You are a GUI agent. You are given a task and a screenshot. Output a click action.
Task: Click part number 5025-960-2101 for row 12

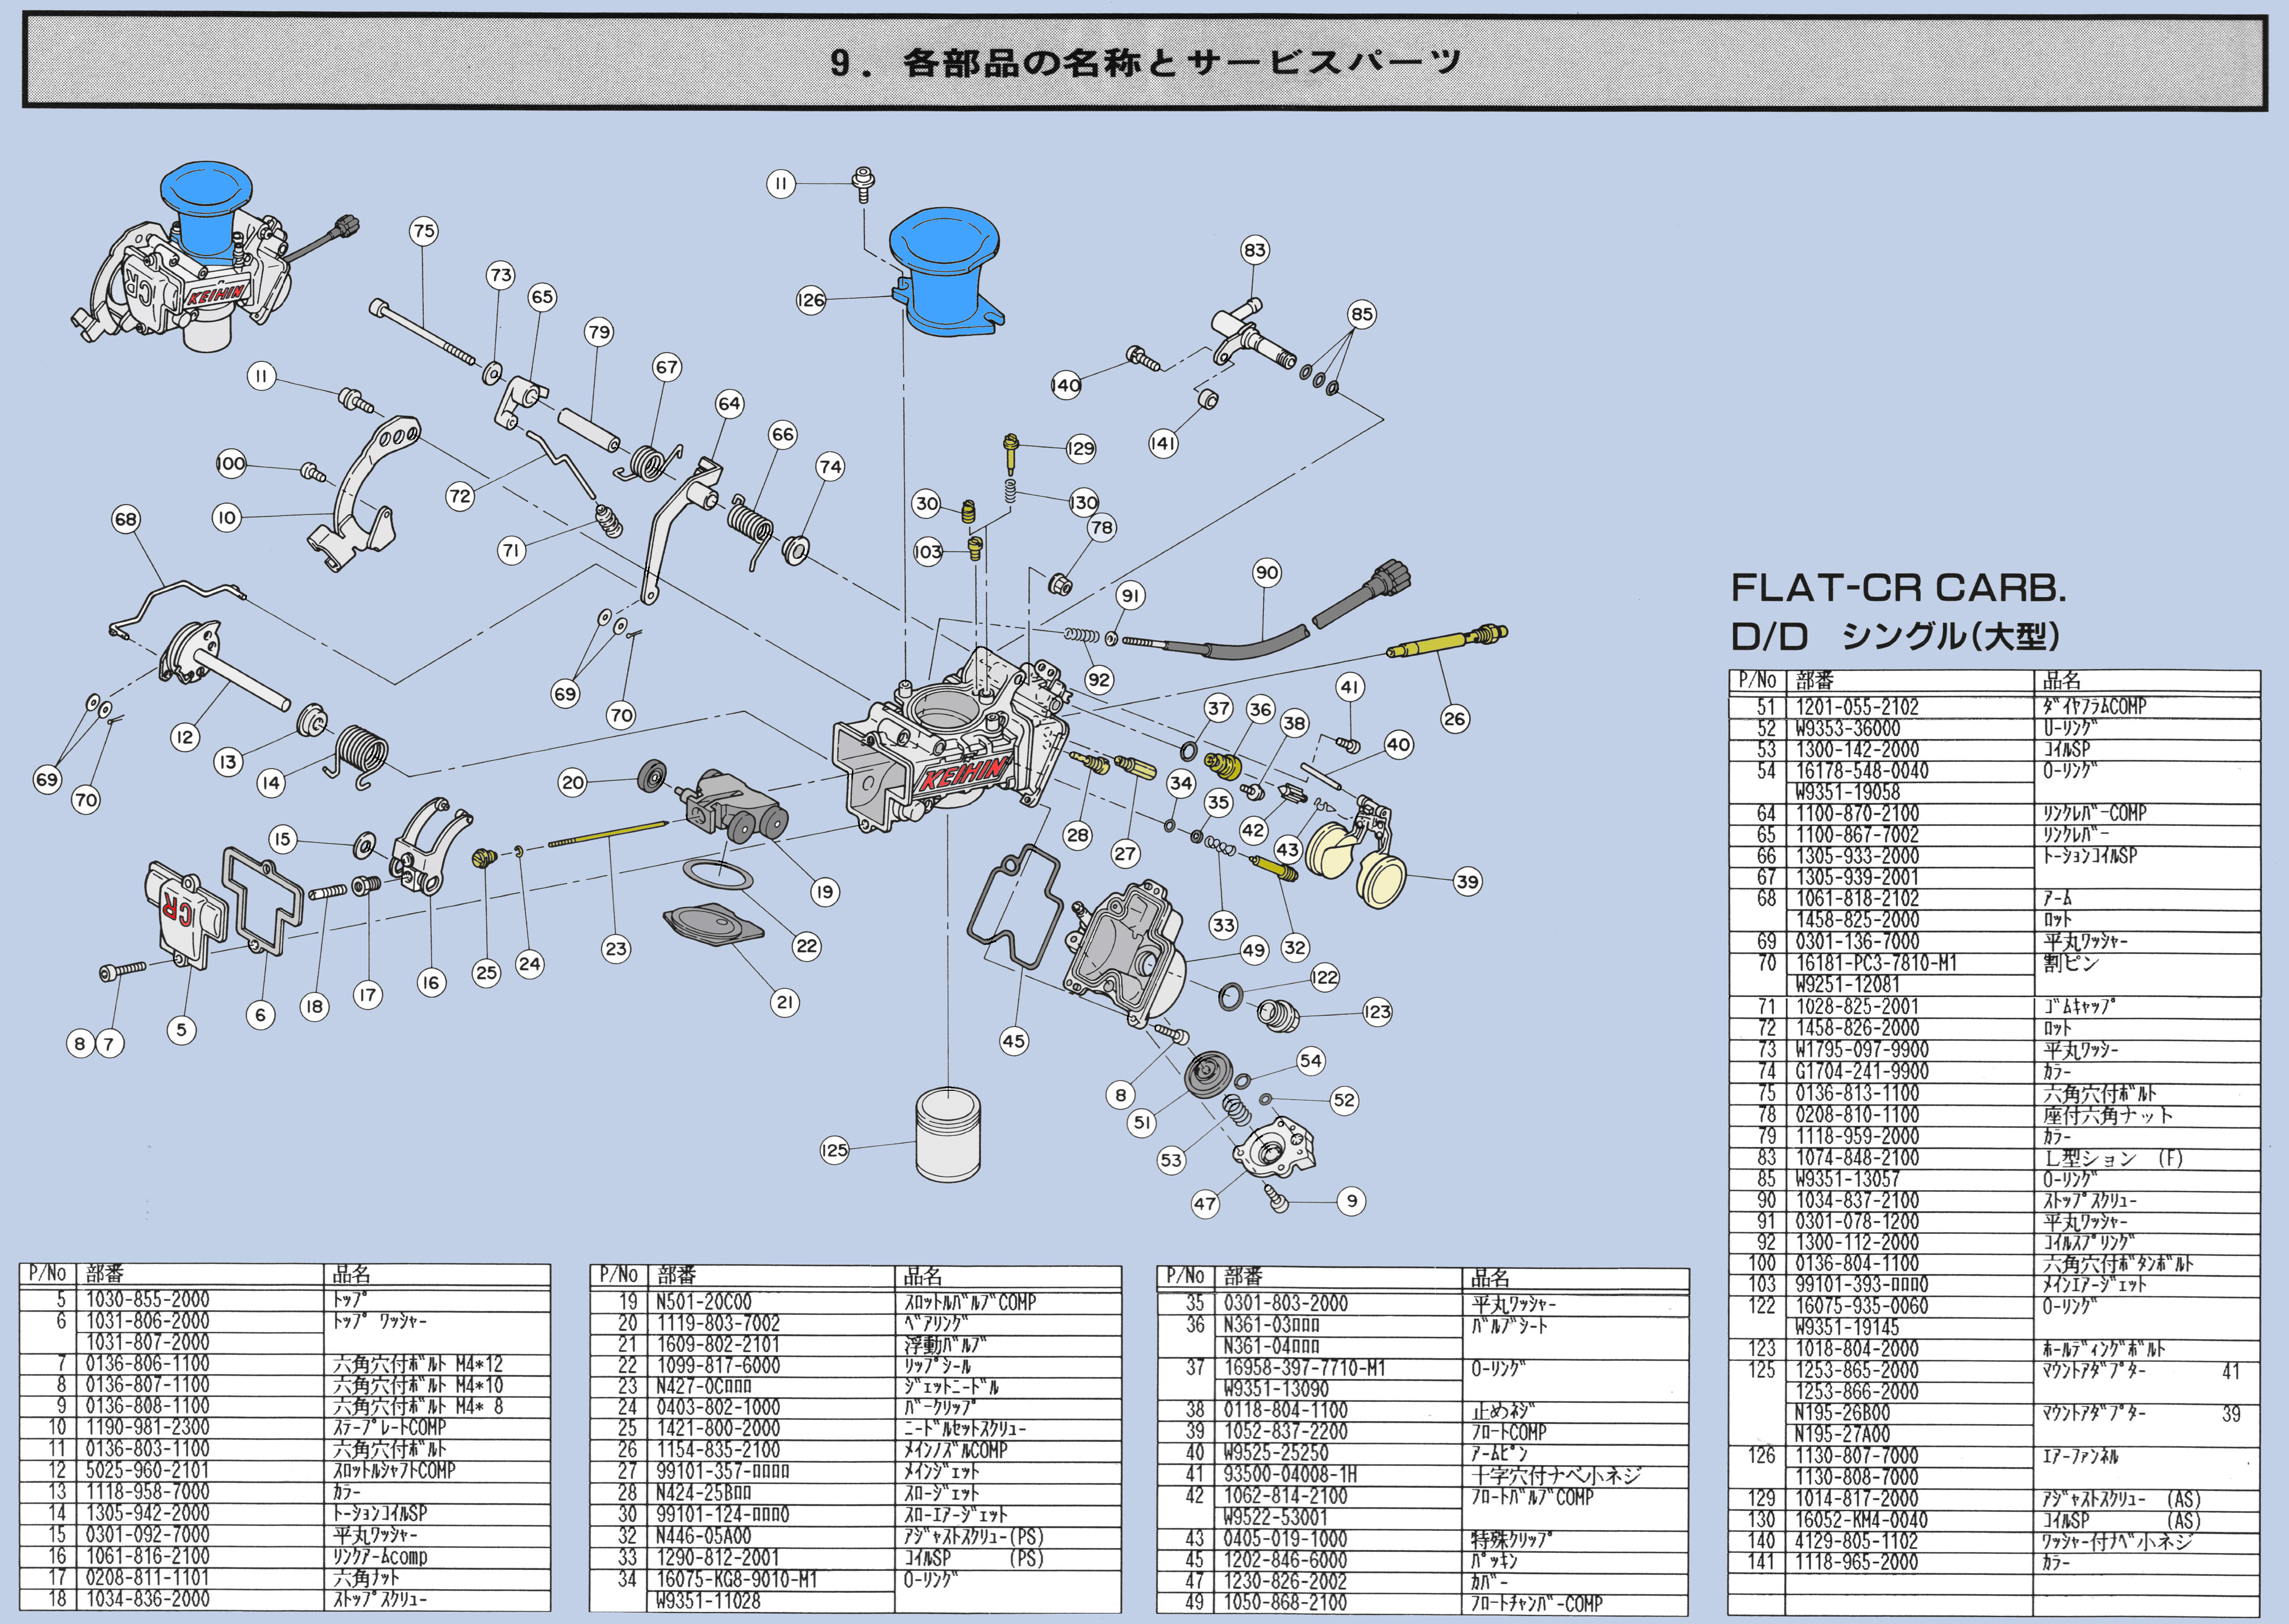click(x=148, y=1470)
